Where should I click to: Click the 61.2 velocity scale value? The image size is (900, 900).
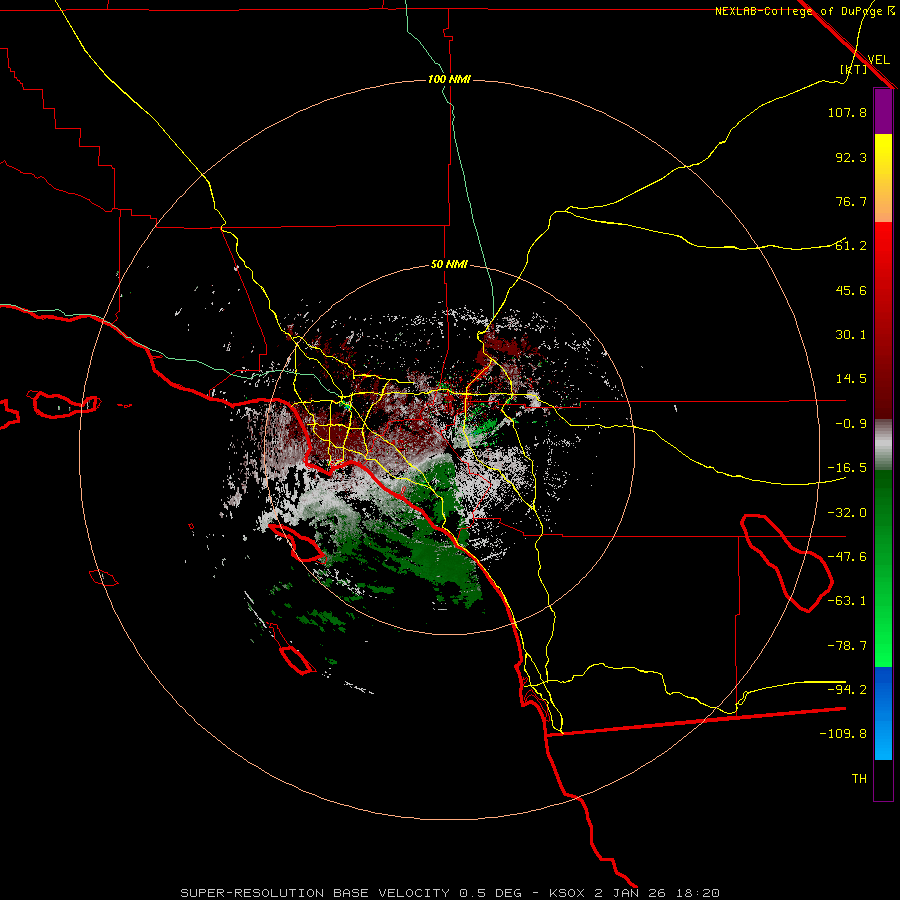coord(851,246)
